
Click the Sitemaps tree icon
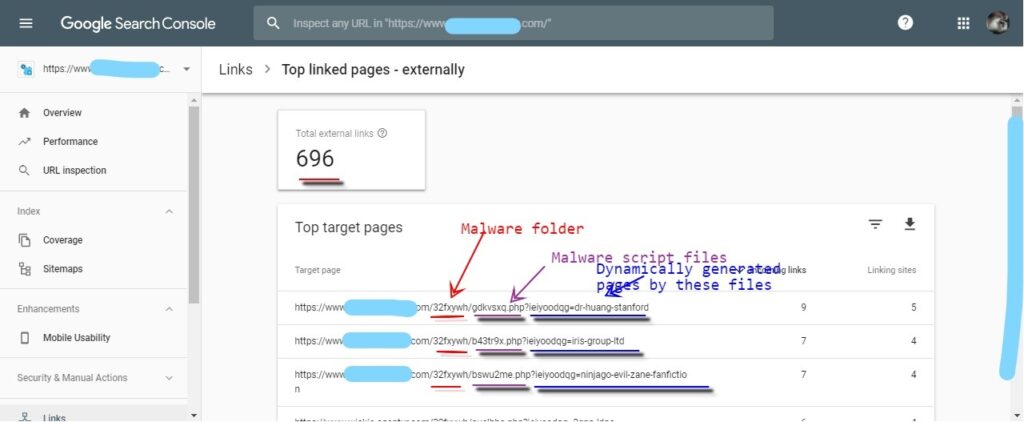pos(24,268)
